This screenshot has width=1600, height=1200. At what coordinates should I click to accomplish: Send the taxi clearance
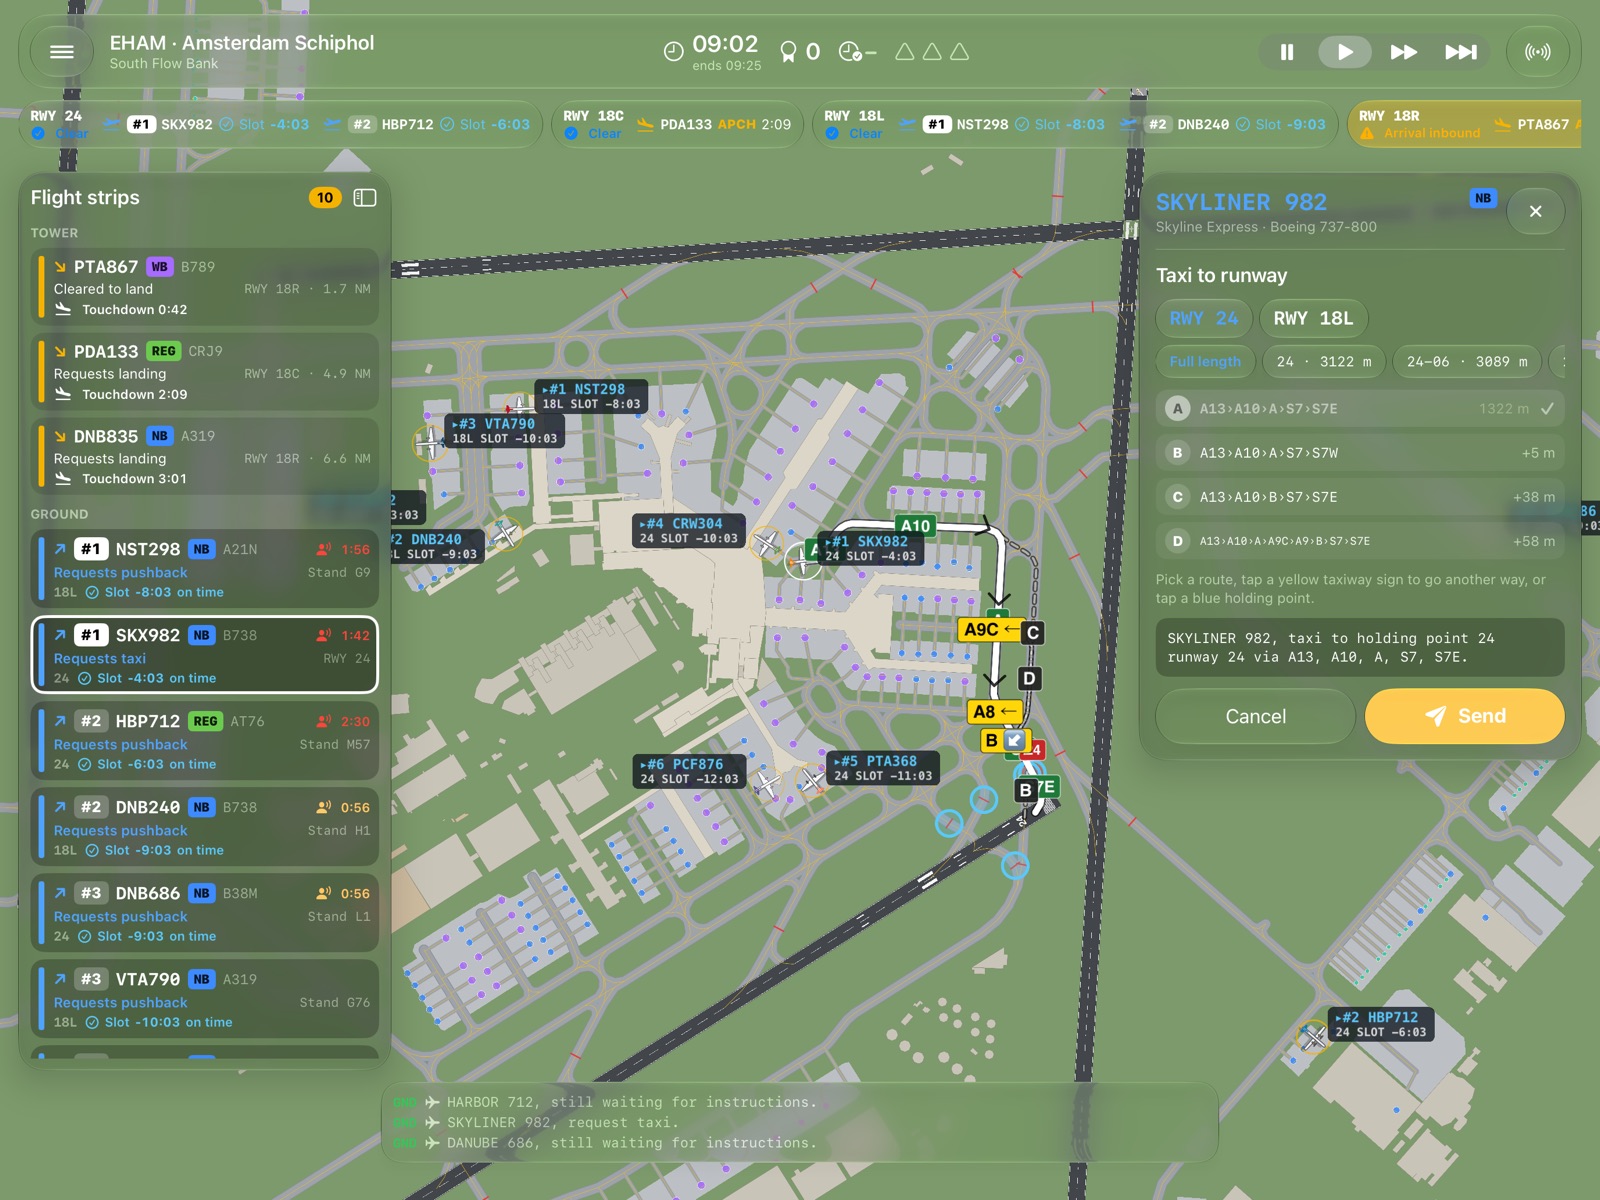[1464, 716]
